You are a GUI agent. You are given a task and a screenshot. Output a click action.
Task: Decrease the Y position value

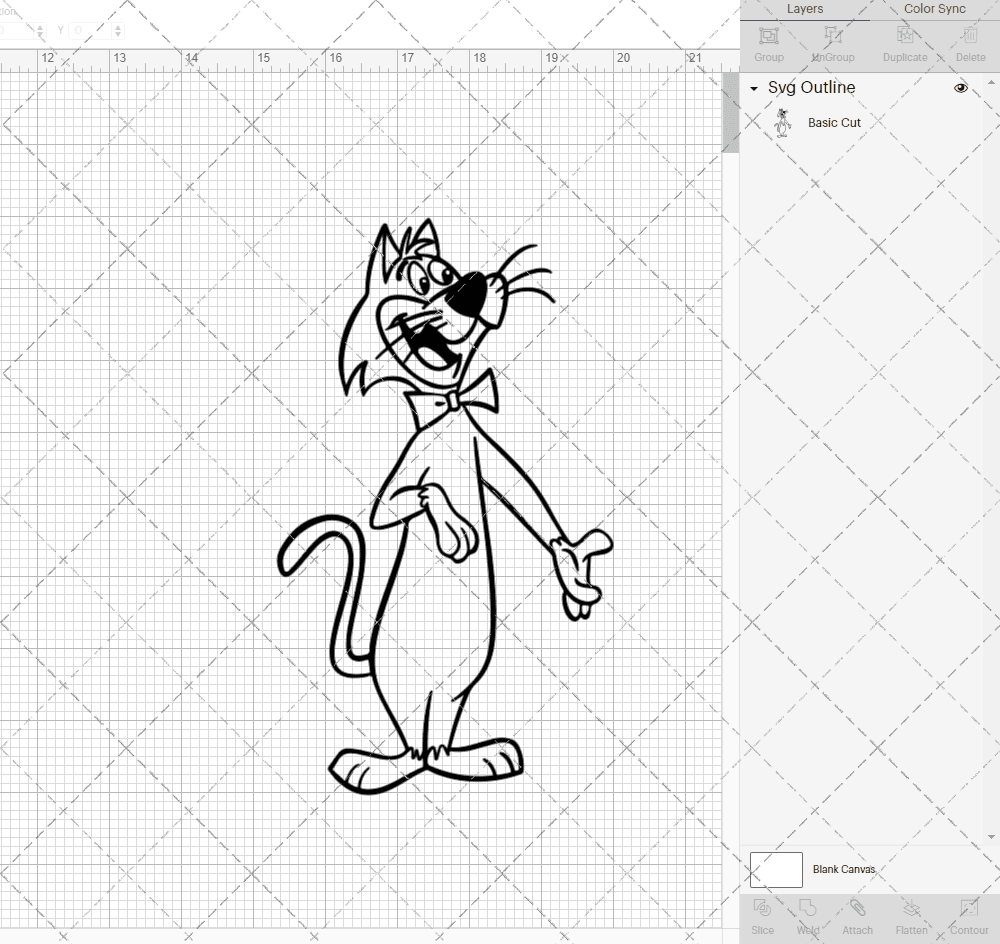118,35
